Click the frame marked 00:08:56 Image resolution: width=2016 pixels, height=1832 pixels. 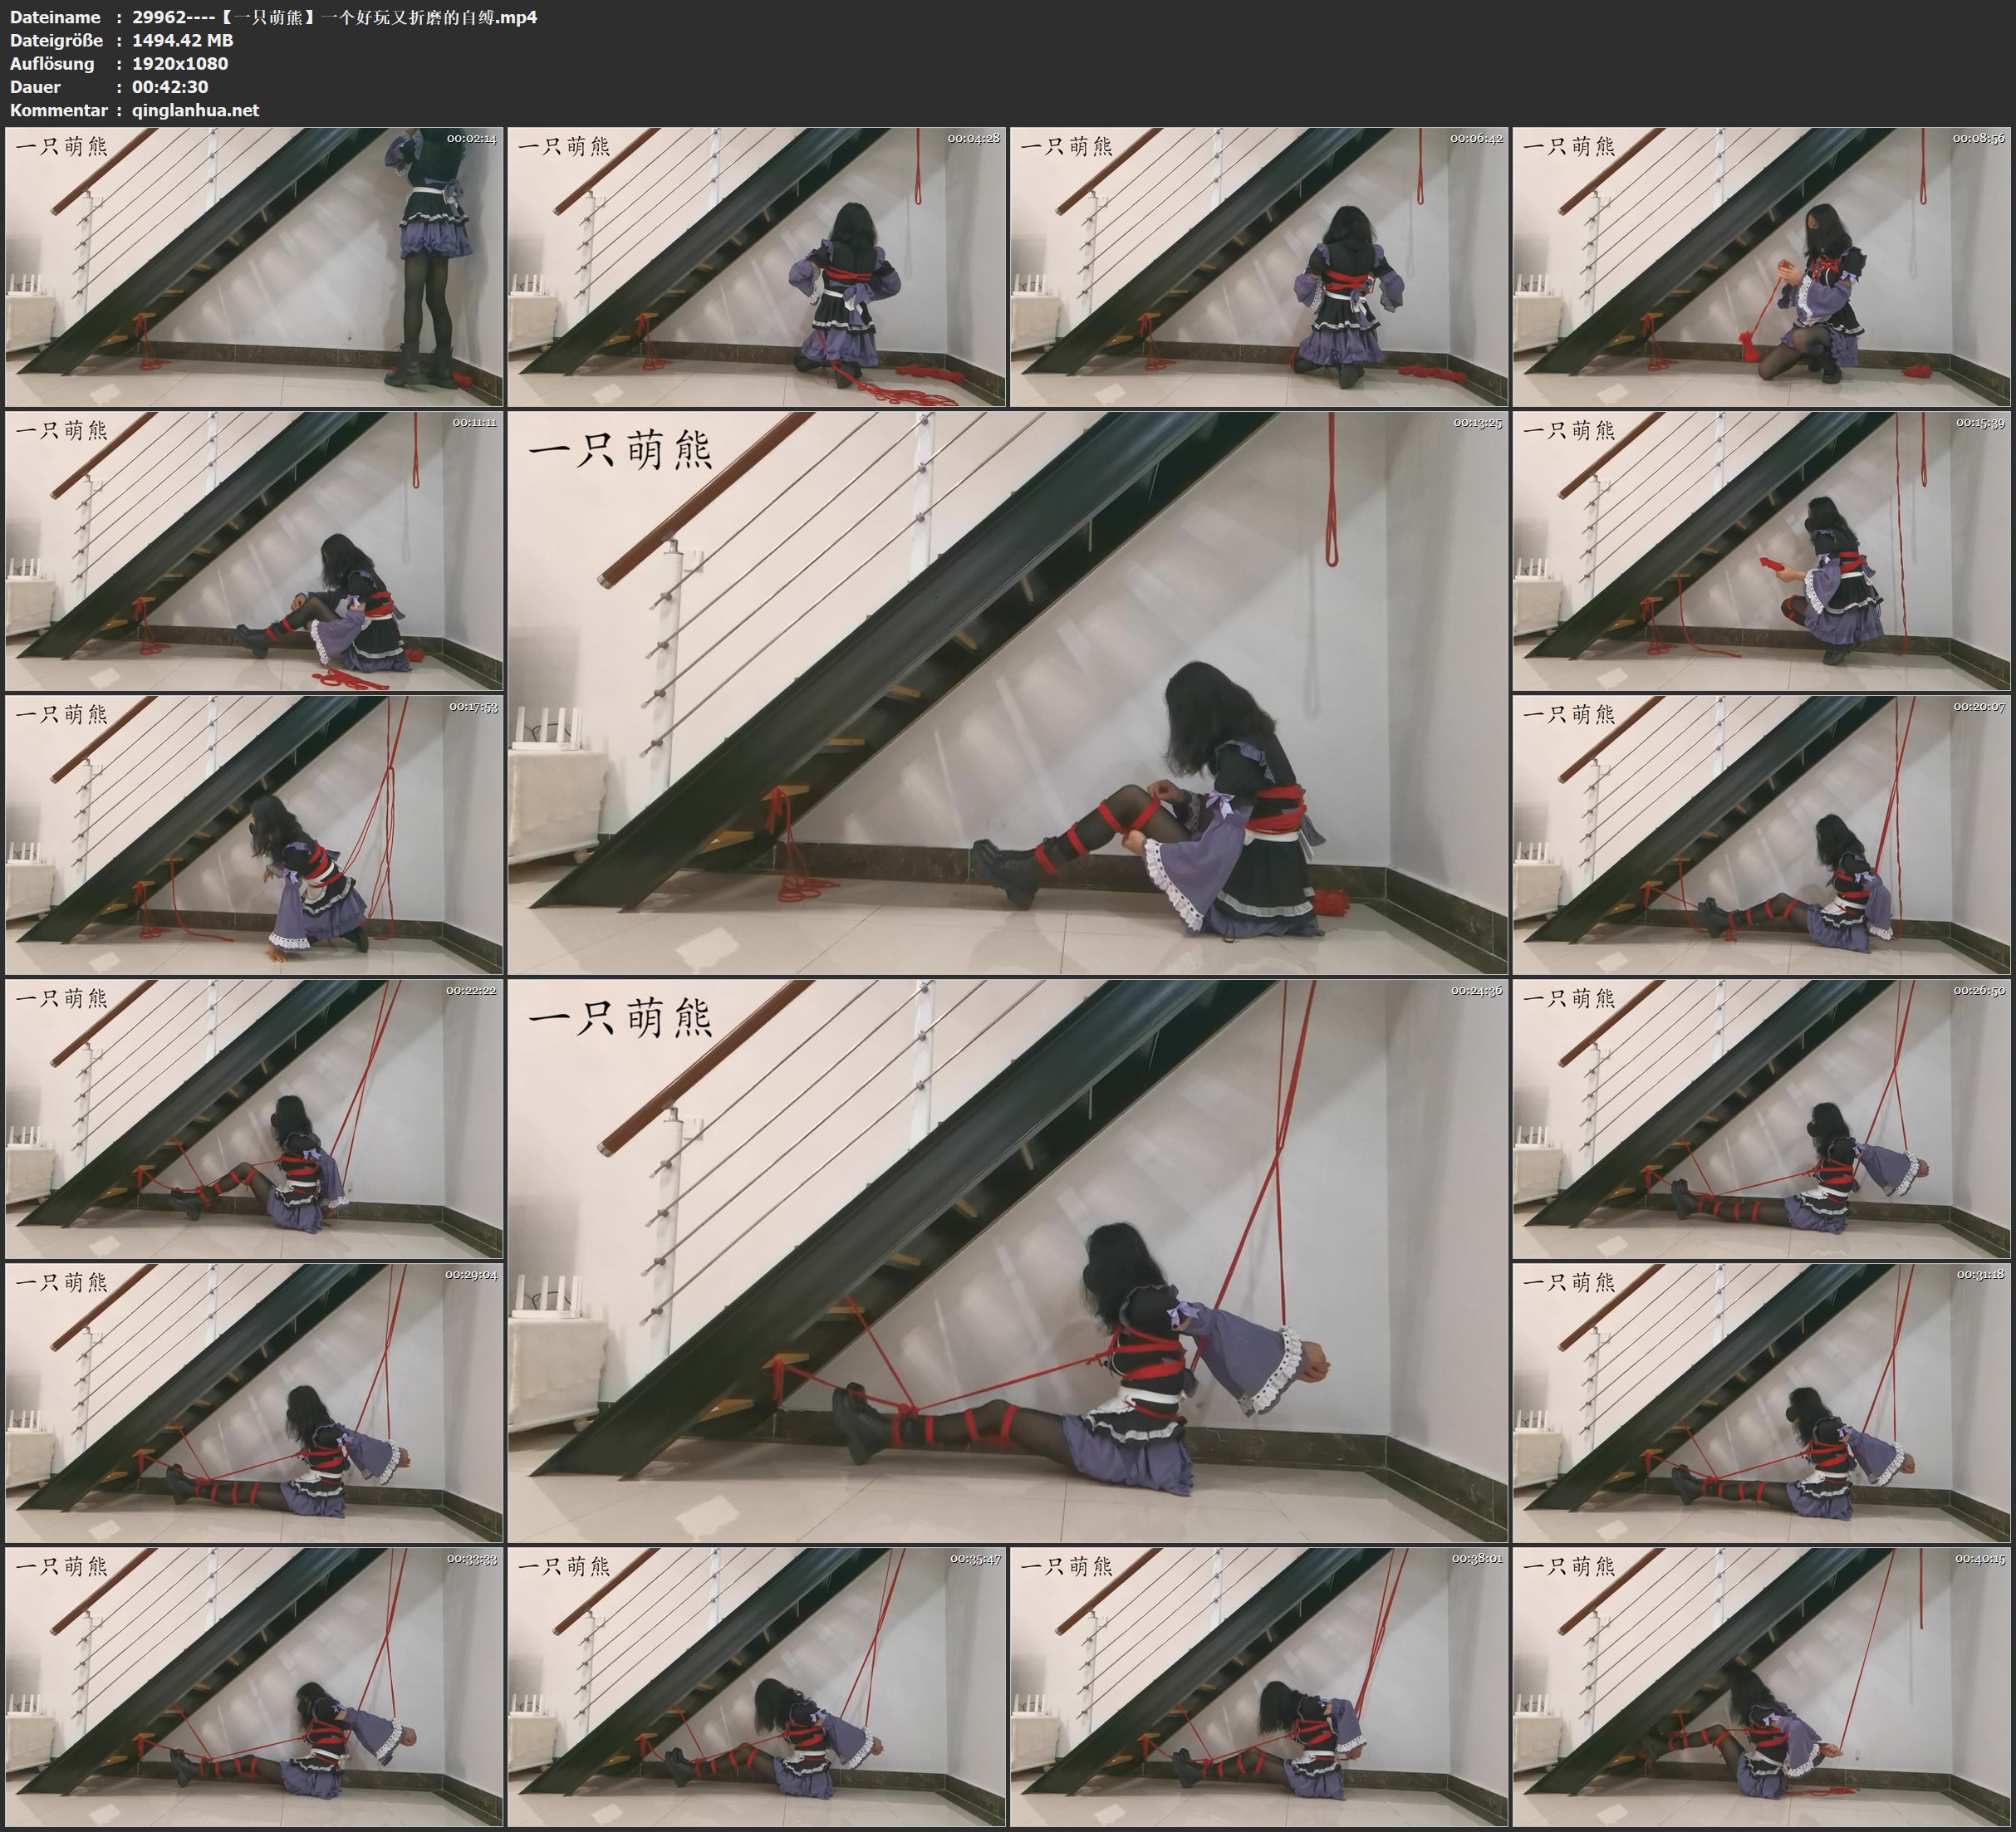pos(1761,267)
